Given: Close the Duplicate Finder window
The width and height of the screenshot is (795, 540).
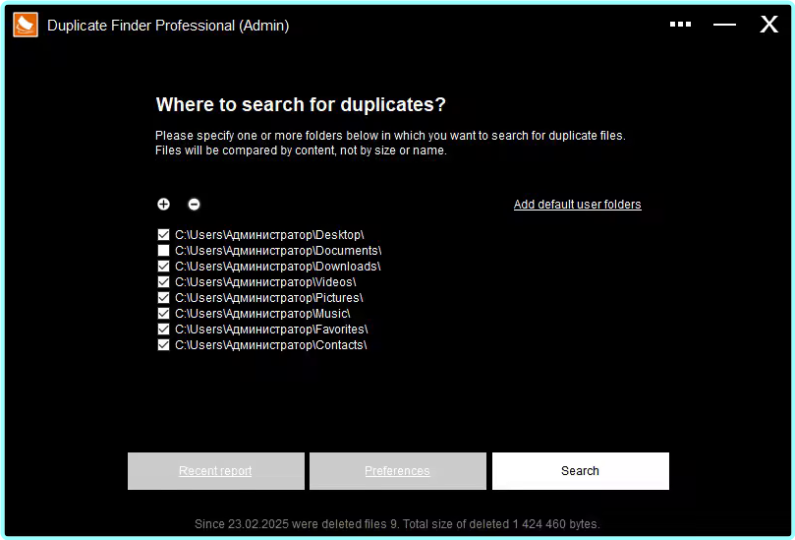Looking at the screenshot, I should click(x=768, y=25).
